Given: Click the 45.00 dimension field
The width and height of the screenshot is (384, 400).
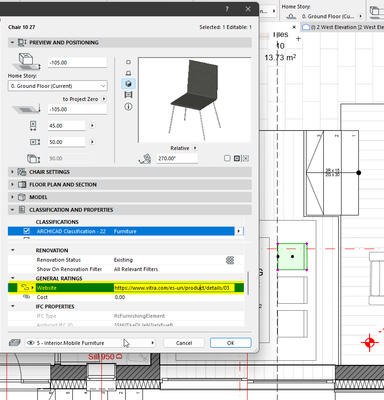Looking at the screenshot, I should click(x=67, y=126).
